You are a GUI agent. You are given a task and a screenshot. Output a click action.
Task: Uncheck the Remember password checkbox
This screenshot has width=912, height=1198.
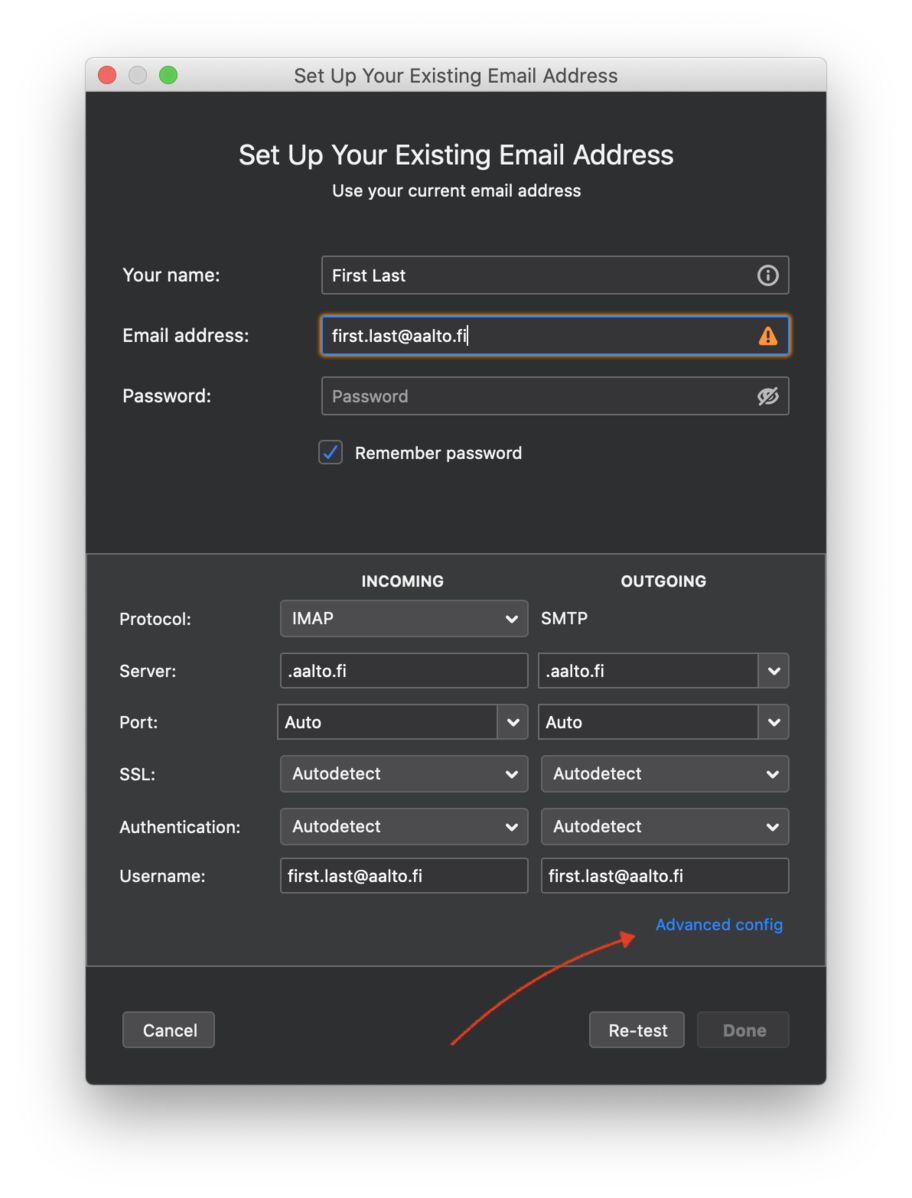click(330, 453)
